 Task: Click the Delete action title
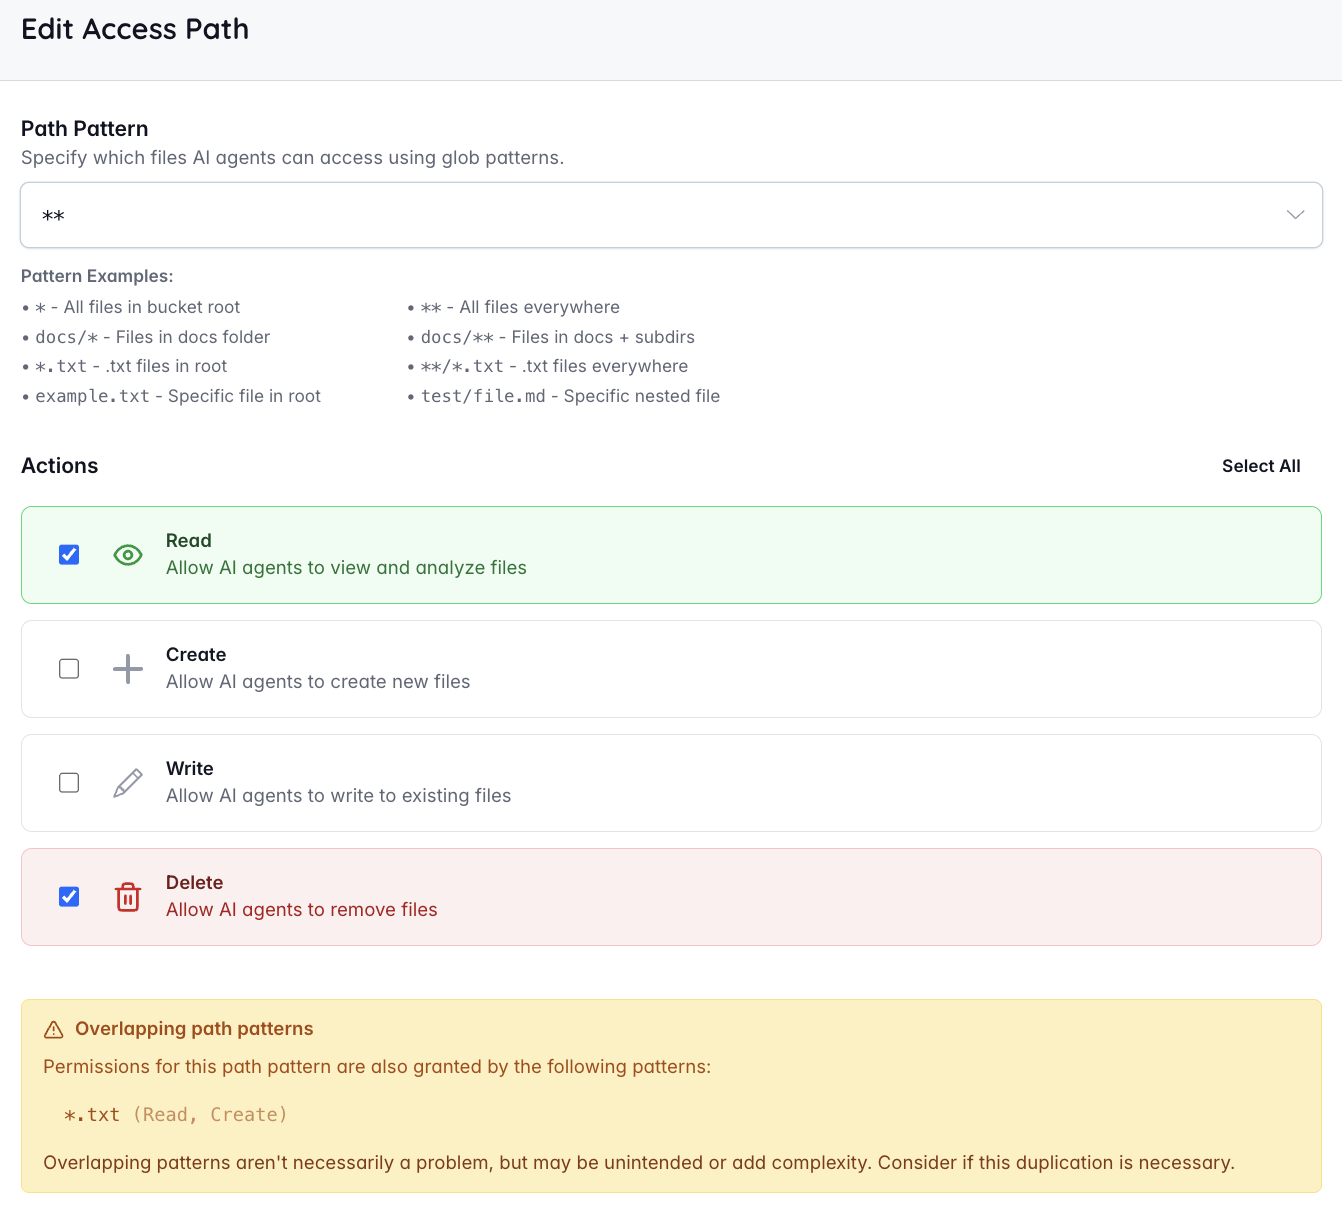coord(194,883)
